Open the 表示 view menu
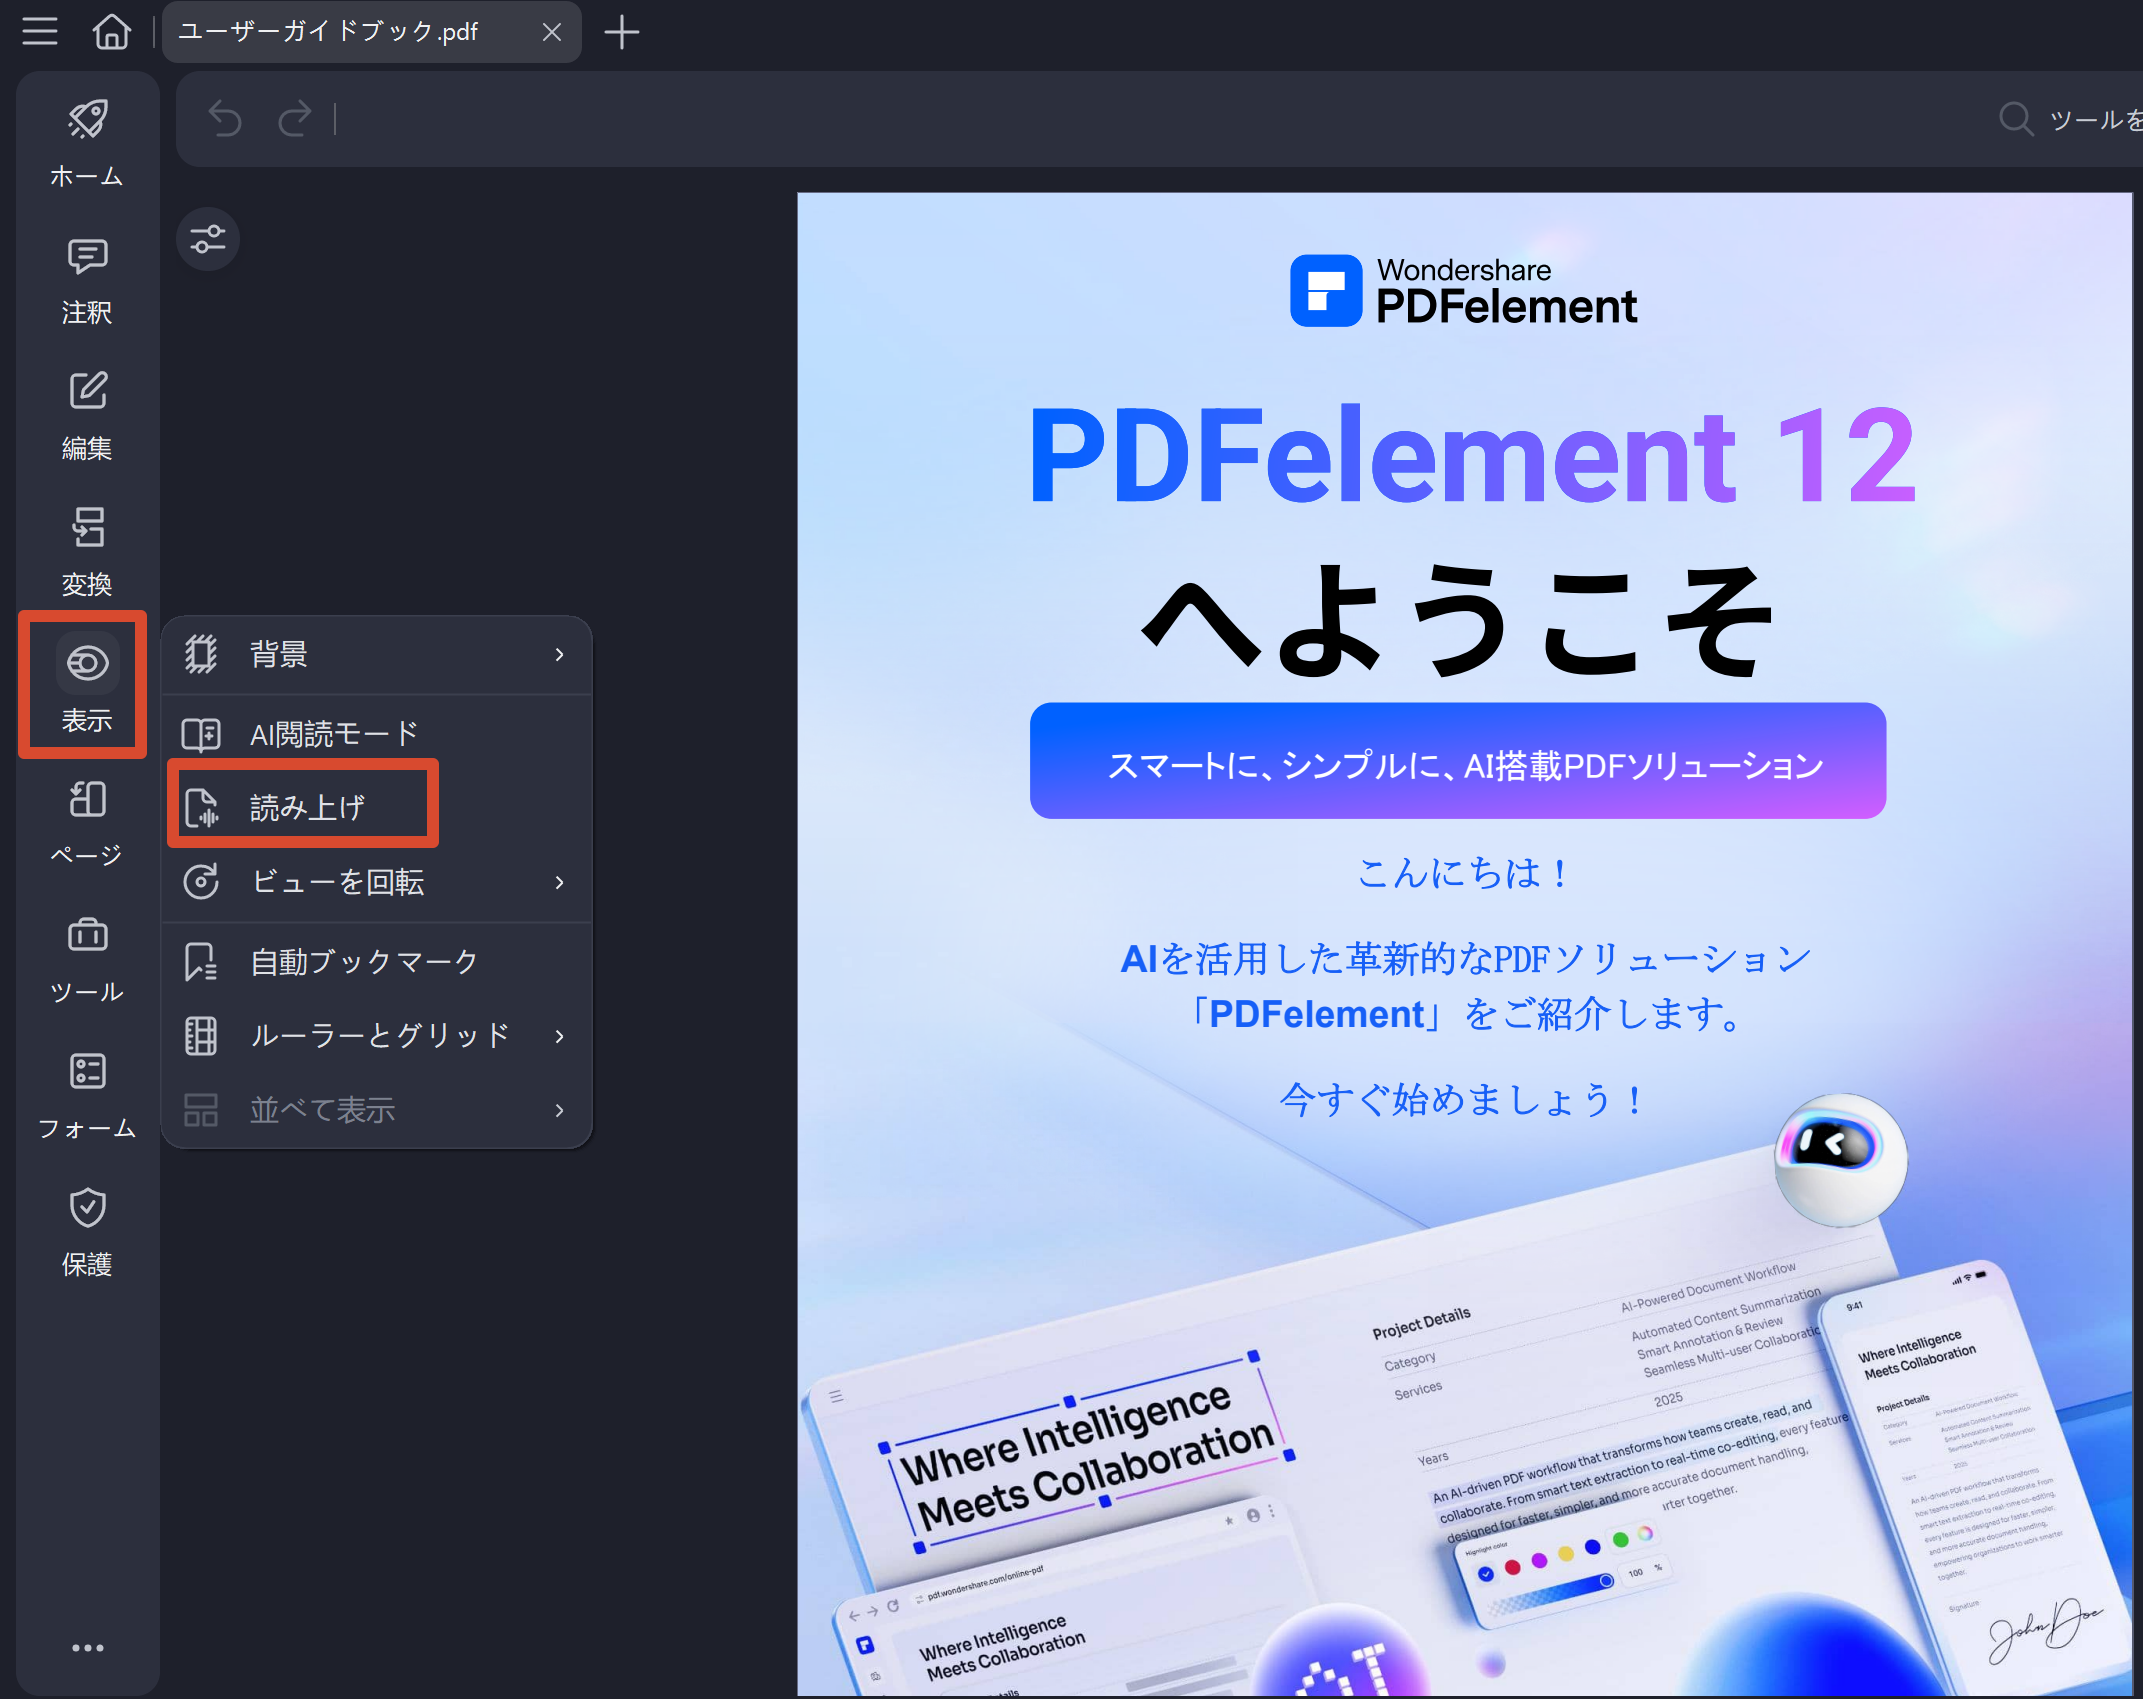Screen dimensions: 2143x1699 click(x=87, y=684)
